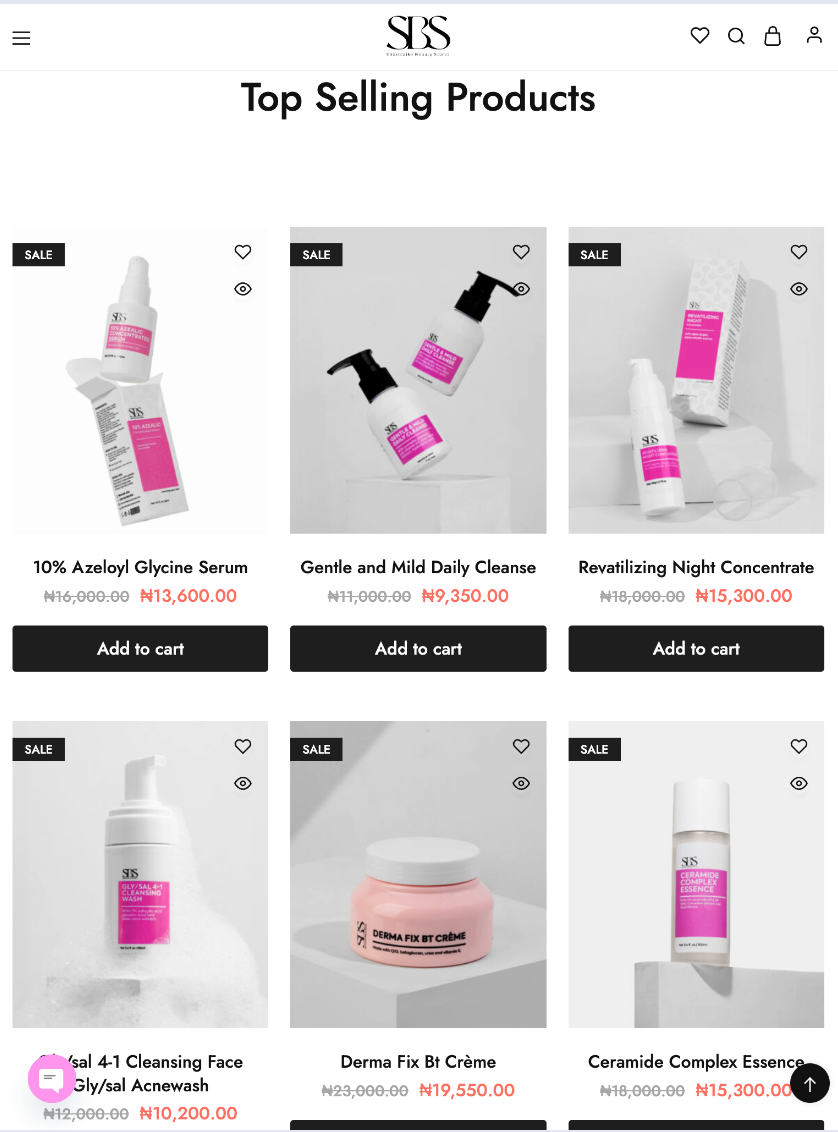
Task: Click the back-to-top arrow button
Action: 810,1083
